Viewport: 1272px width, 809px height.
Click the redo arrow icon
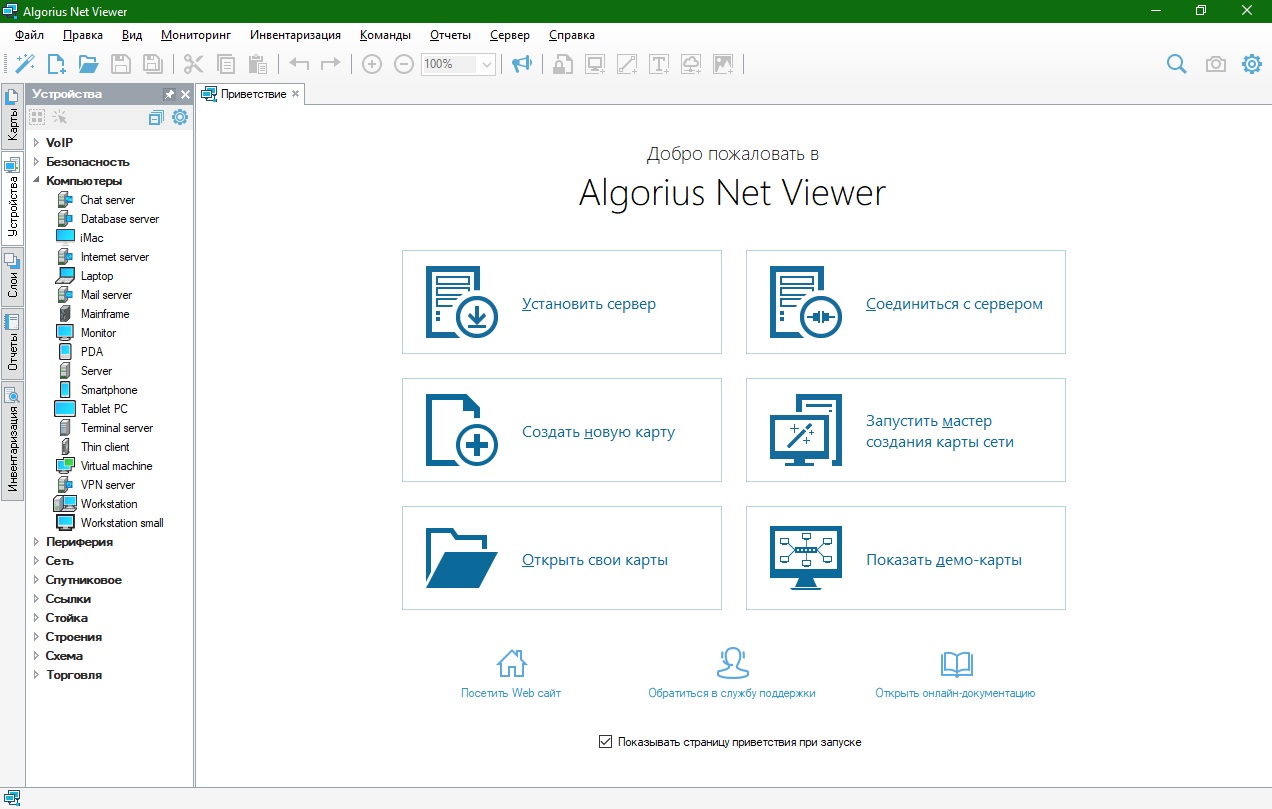click(x=331, y=64)
